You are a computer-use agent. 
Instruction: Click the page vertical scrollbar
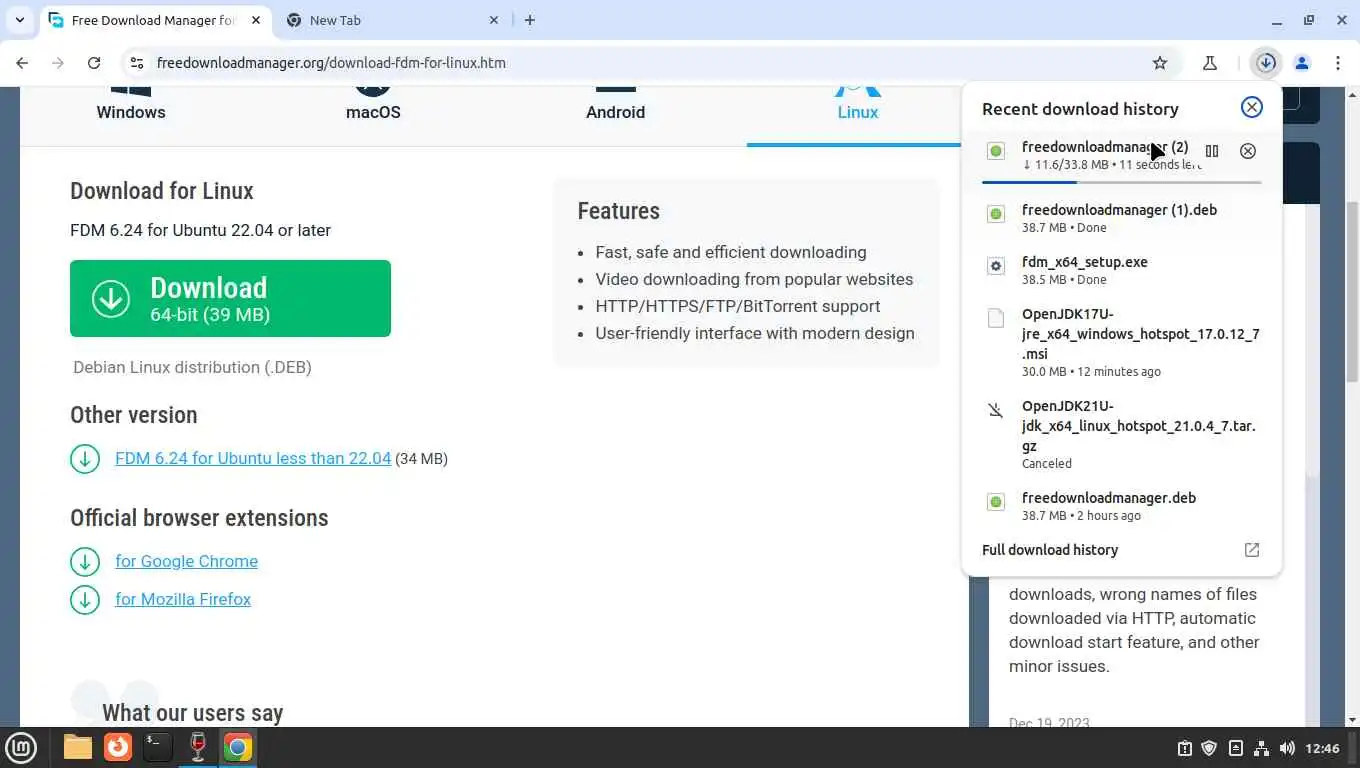click(x=1352, y=290)
